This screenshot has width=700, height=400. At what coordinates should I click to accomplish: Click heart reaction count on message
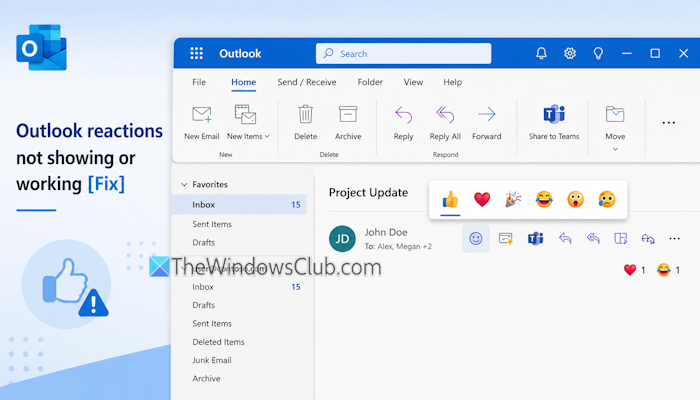[x=634, y=270]
